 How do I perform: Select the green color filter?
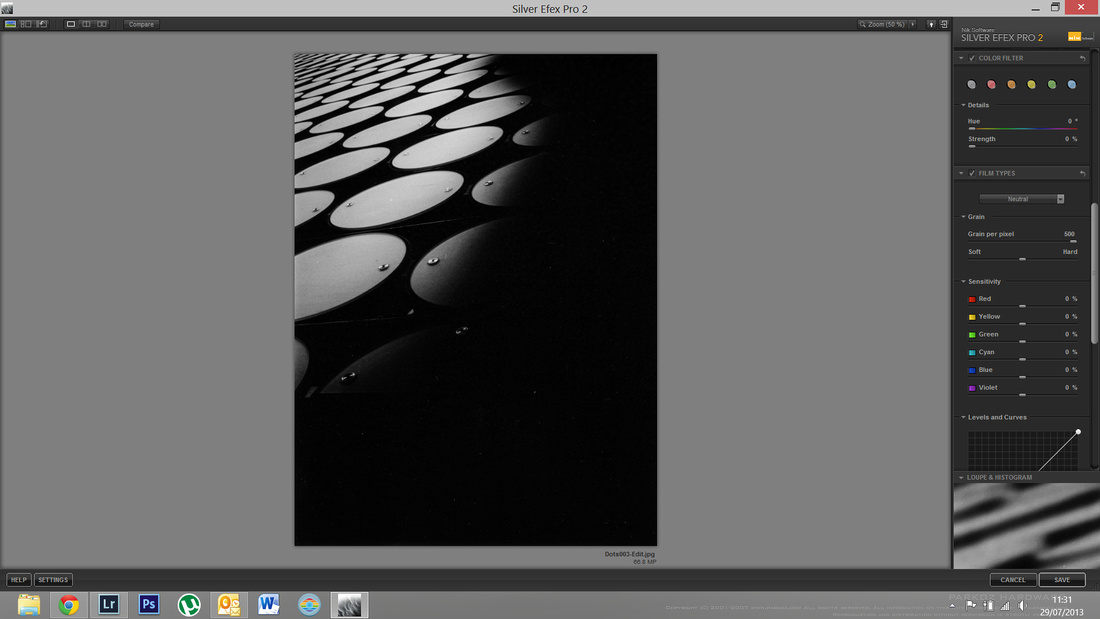pos(1052,84)
